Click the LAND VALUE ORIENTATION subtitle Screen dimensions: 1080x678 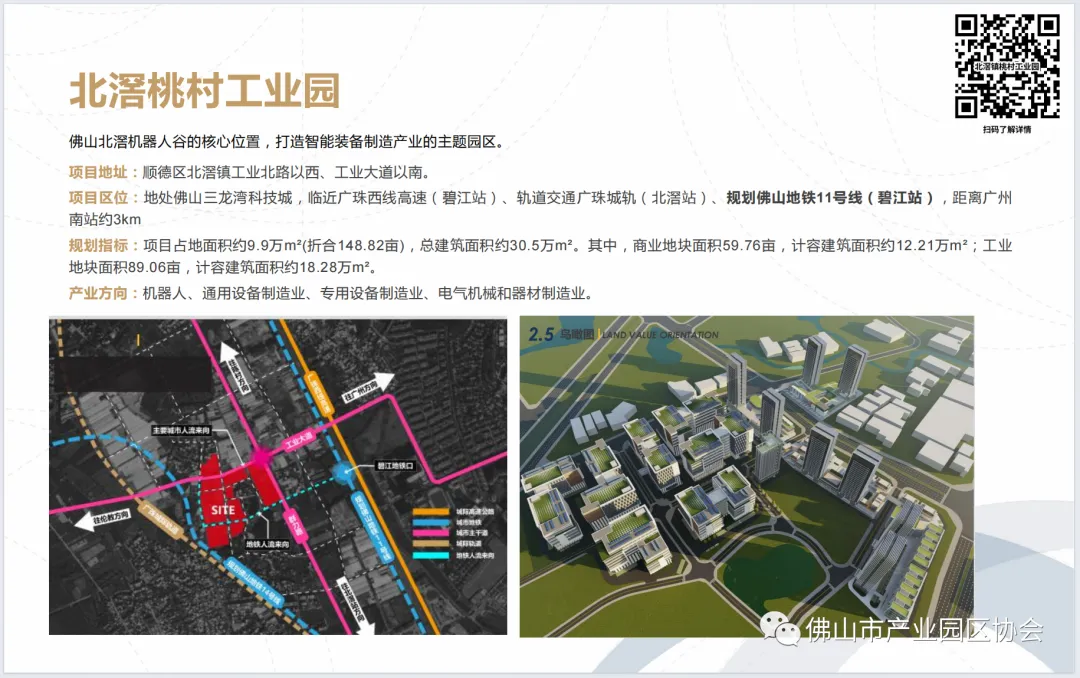pos(660,335)
